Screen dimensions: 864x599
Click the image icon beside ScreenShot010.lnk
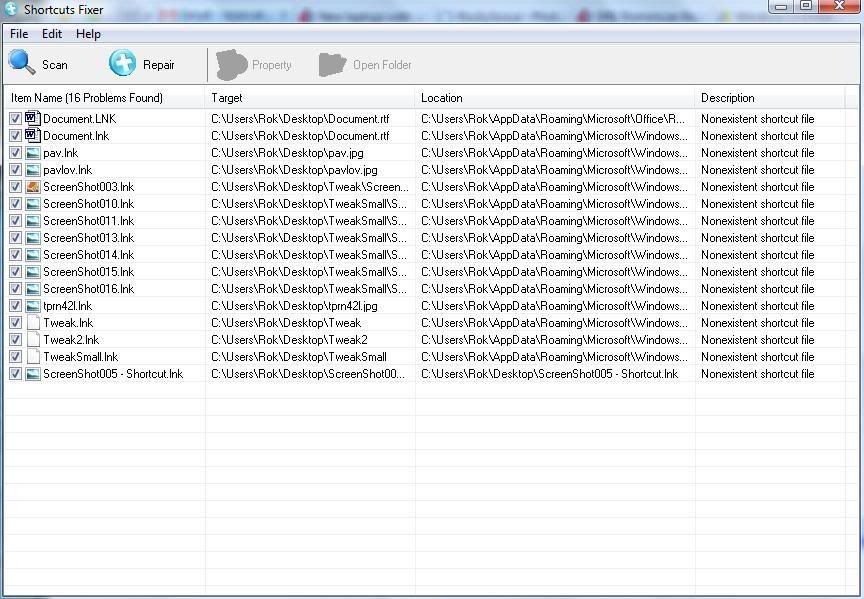[33, 204]
